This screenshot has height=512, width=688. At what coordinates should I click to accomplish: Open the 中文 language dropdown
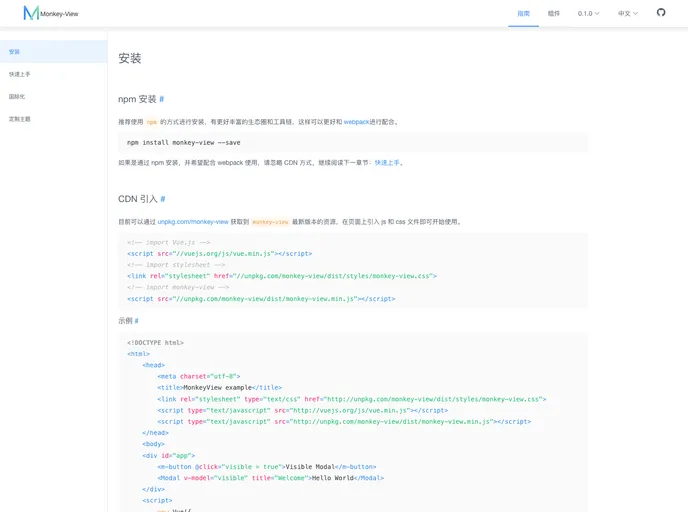[628, 14]
